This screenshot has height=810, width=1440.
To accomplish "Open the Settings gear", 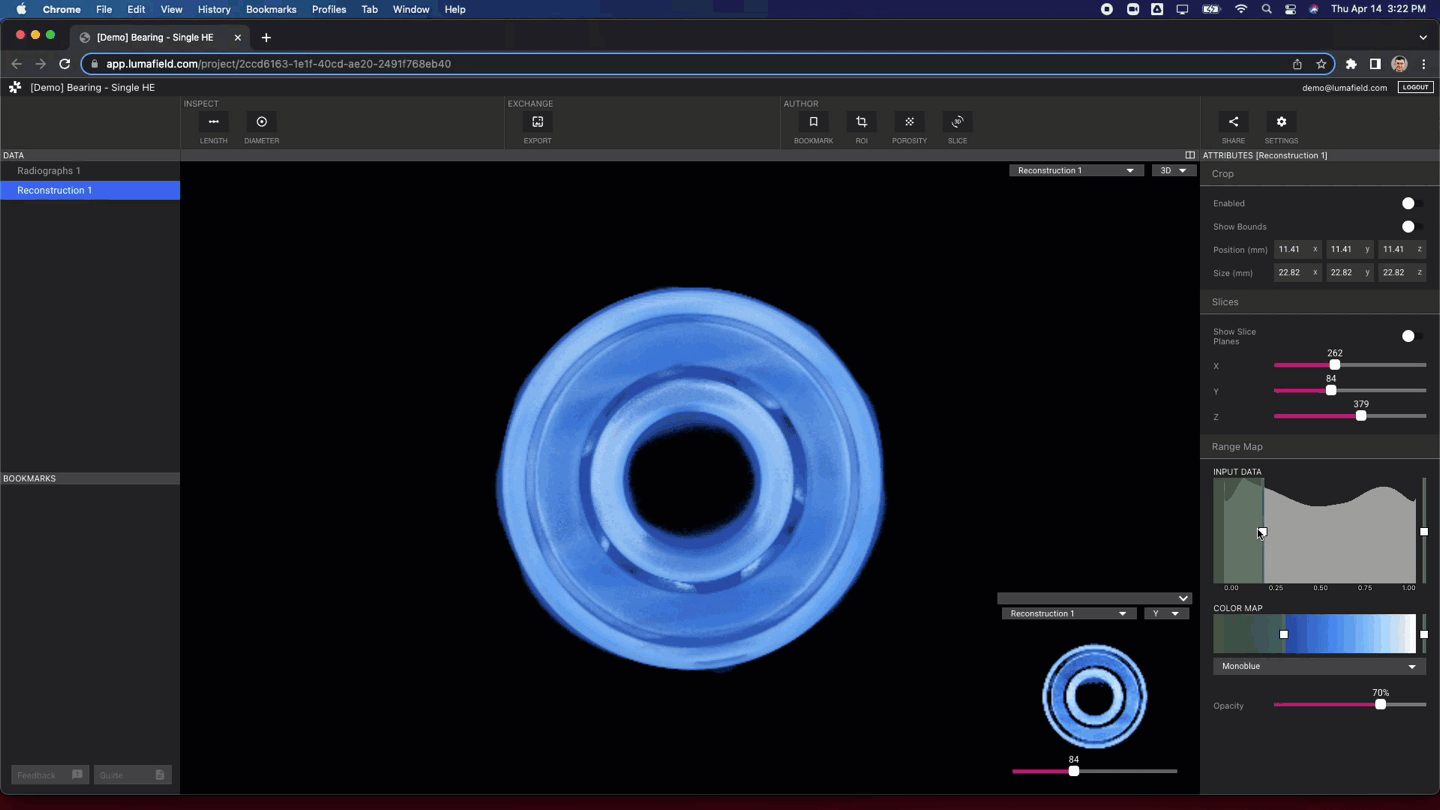I will click(1281, 122).
